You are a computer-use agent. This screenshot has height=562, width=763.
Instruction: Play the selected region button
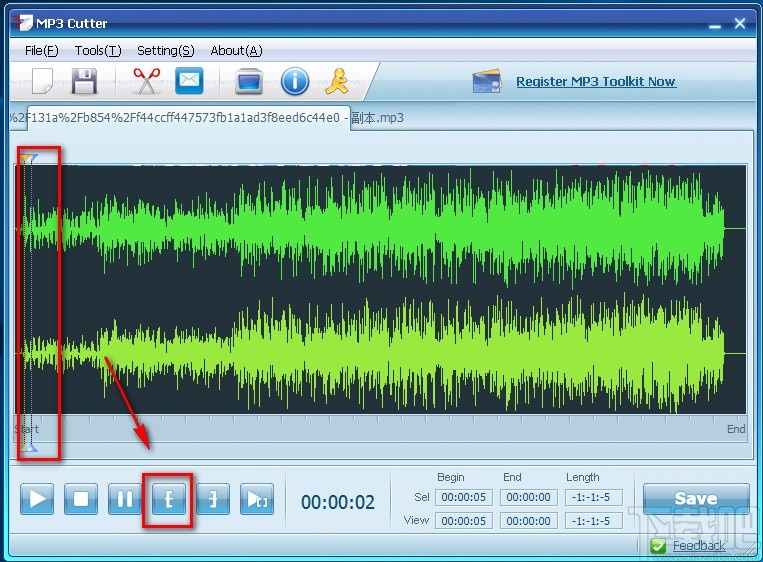pyautogui.click(x=257, y=499)
